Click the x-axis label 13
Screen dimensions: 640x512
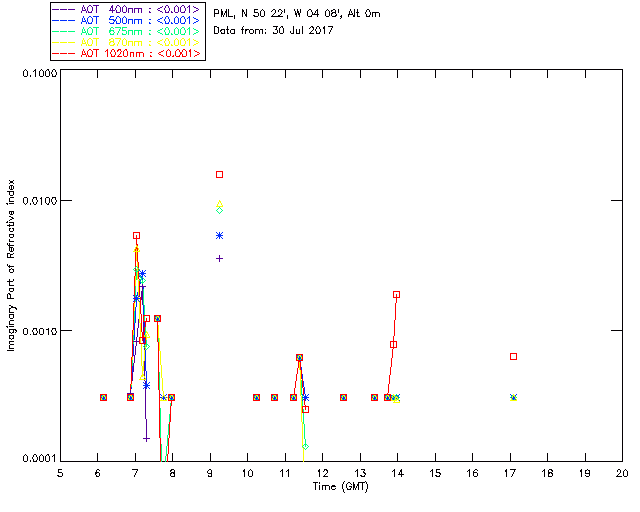(360, 473)
